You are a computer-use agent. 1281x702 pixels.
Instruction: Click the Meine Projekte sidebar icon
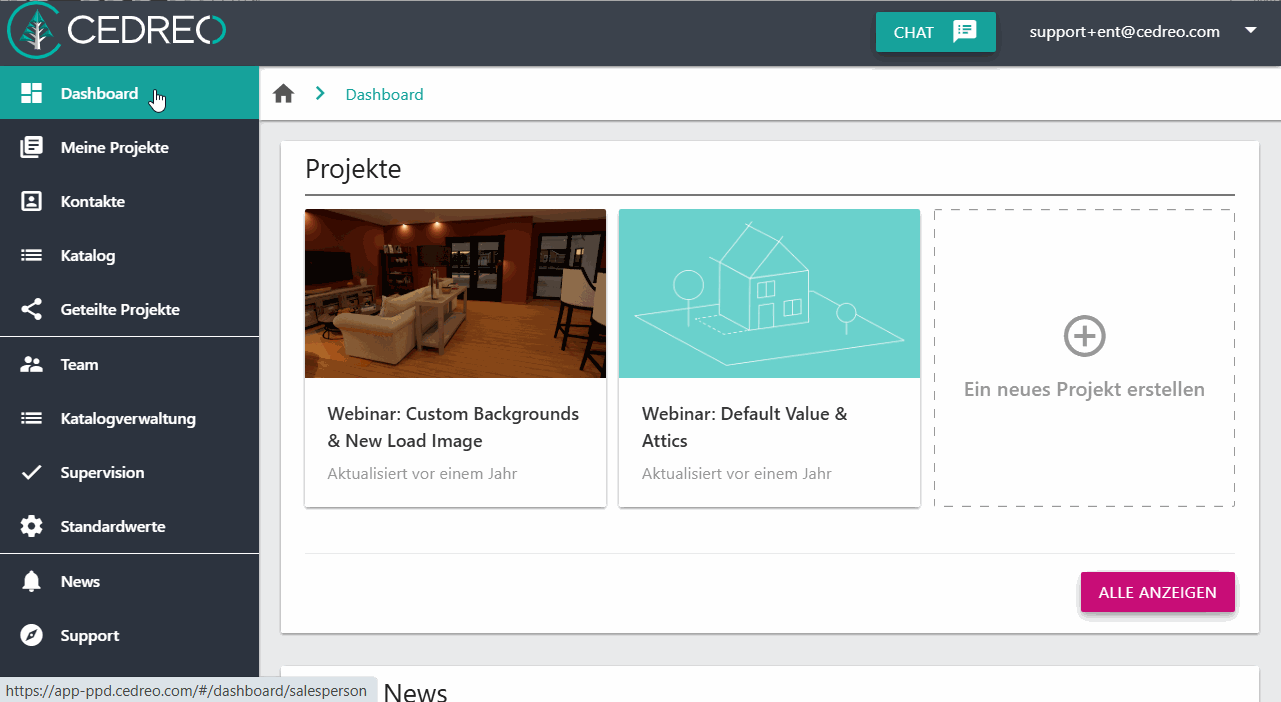(x=32, y=147)
